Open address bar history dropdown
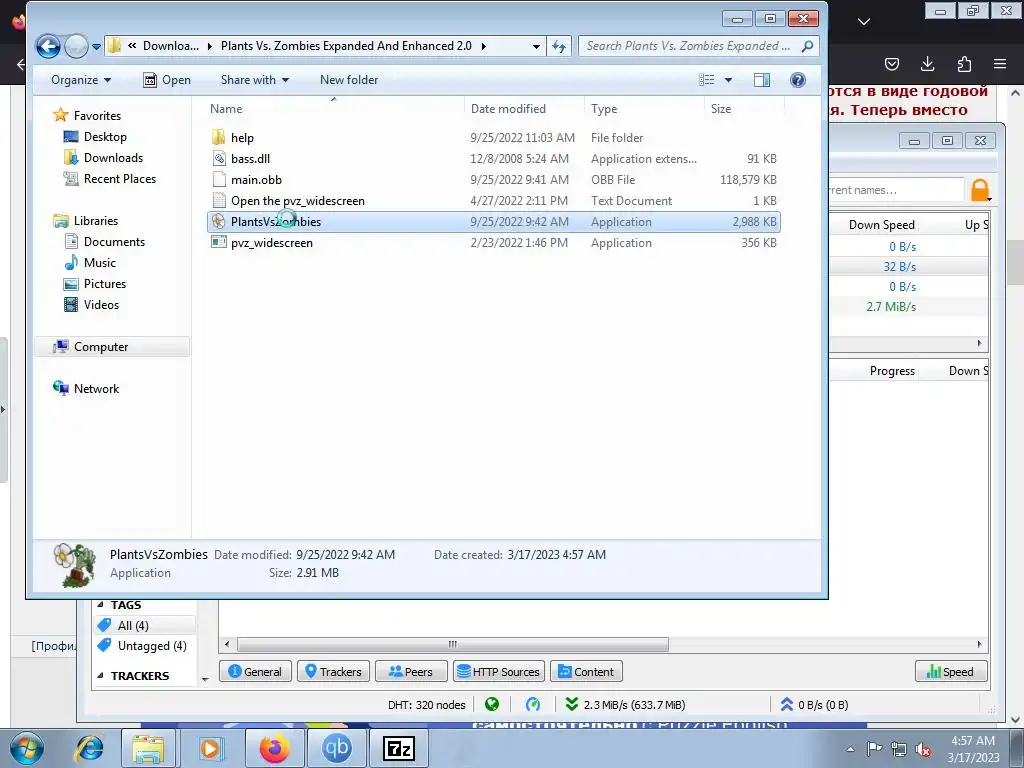The height and width of the screenshot is (768, 1024). [x=536, y=46]
